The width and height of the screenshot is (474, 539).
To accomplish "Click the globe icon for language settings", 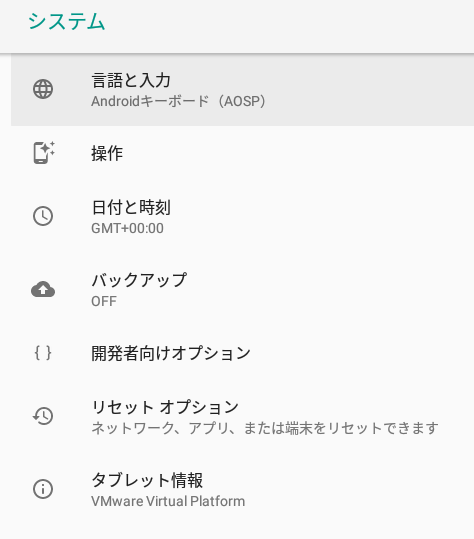I will (x=43, y=89).
